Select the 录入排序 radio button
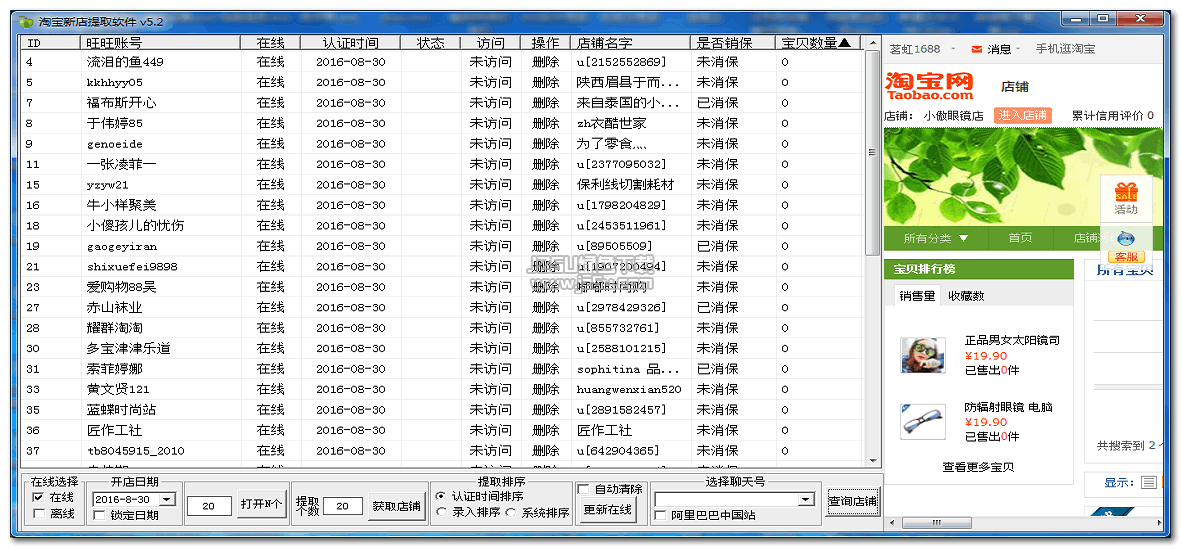Screen dimensions: 1182x549 click(x=440, y=513)
